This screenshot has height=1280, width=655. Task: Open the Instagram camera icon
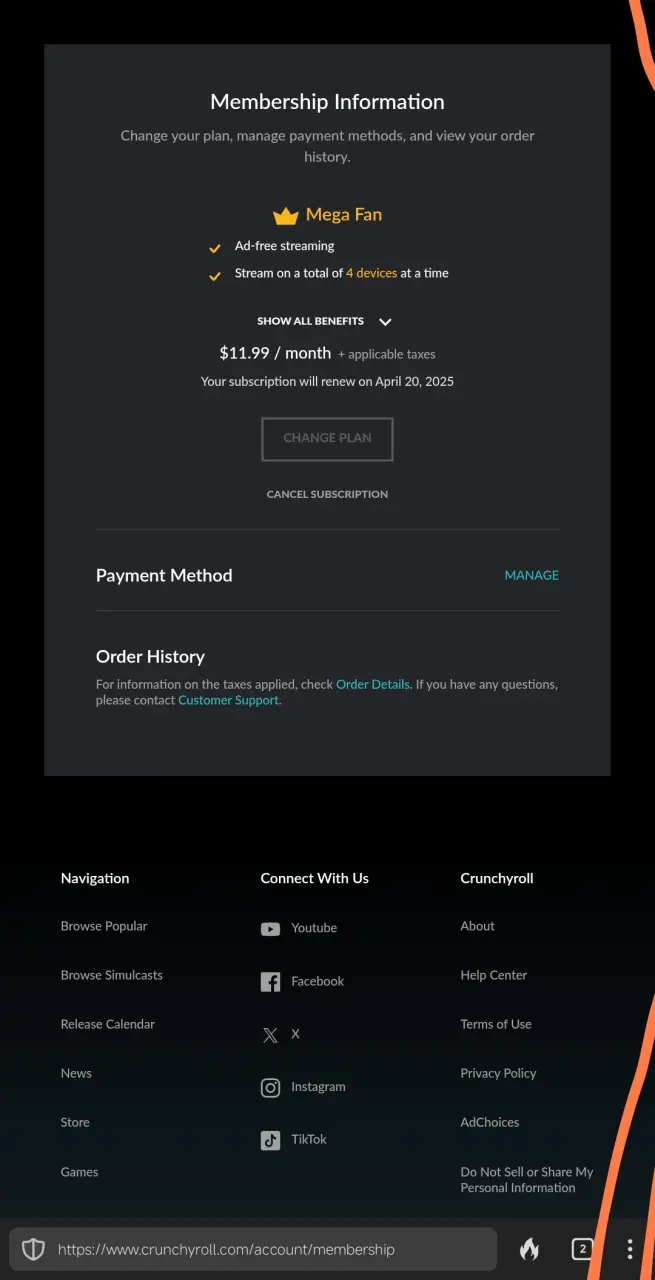pyautogui.click(x=270, y=1088)
